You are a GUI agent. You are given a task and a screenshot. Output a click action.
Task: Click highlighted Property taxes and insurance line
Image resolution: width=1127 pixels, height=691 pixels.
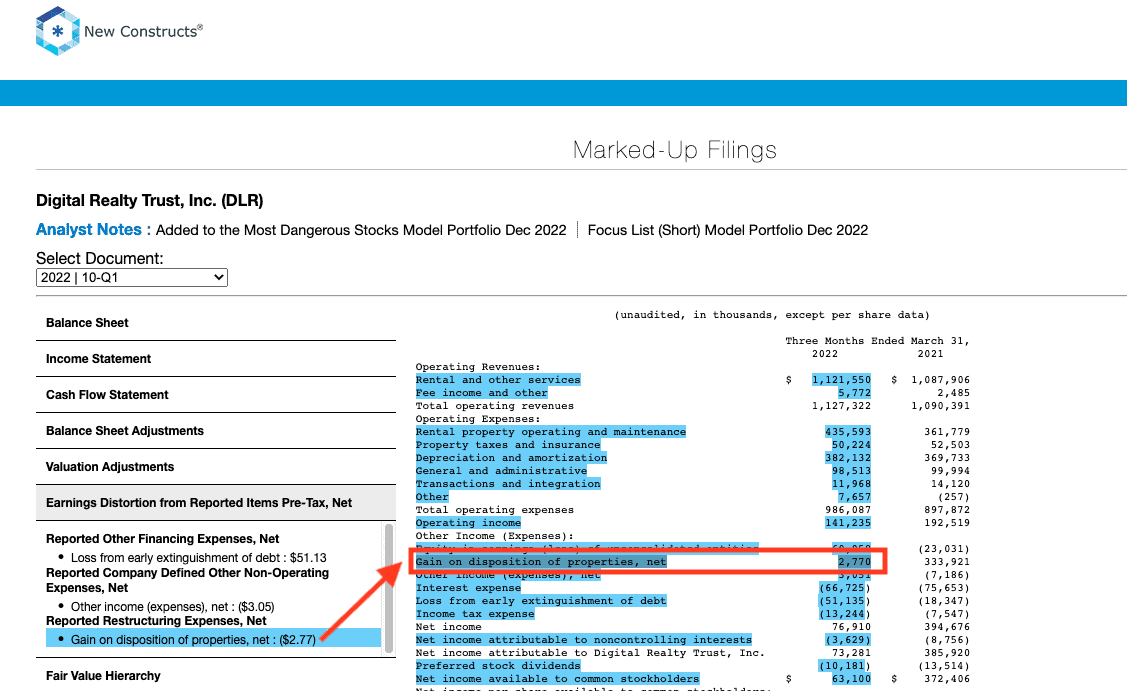pyautogui.click(x=507, y=444)
